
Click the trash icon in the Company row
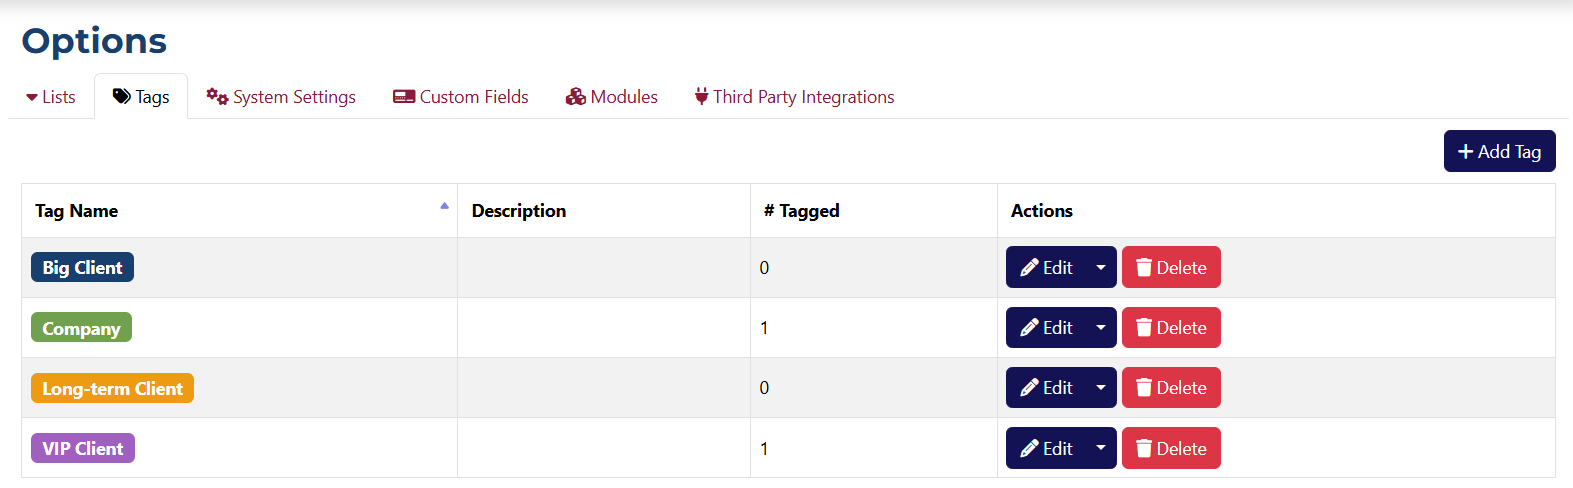tap(1144, 328)
